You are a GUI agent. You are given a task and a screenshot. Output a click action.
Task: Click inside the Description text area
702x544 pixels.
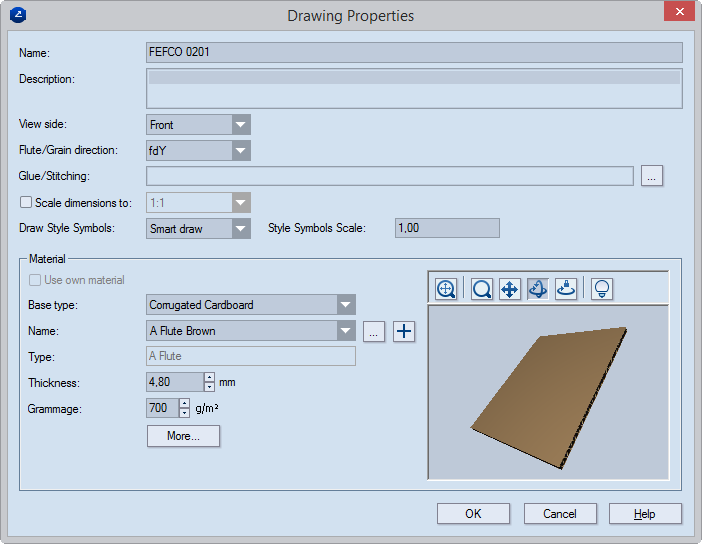pyautogui.click(x=414, y=88)
